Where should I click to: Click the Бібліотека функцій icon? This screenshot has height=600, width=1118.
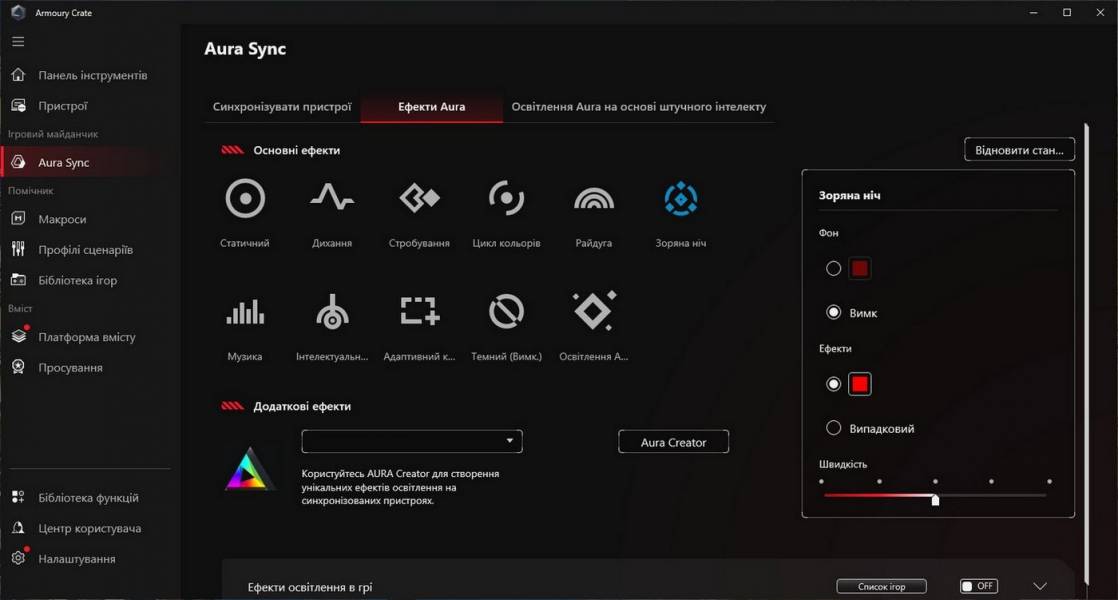[x=19, y=497]
